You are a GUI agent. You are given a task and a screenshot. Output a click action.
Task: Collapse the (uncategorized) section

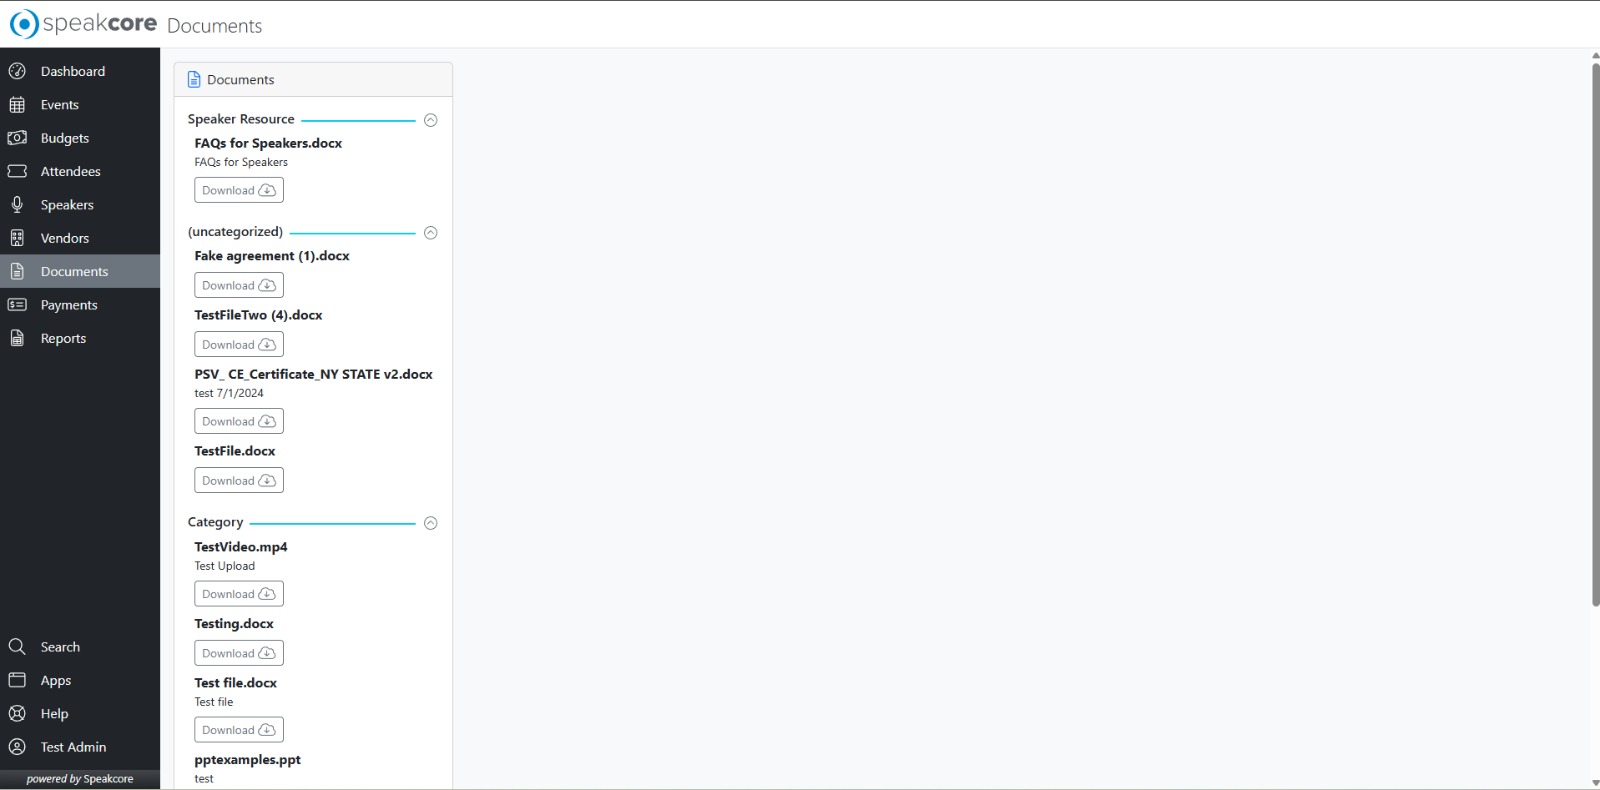pos(431,233)
